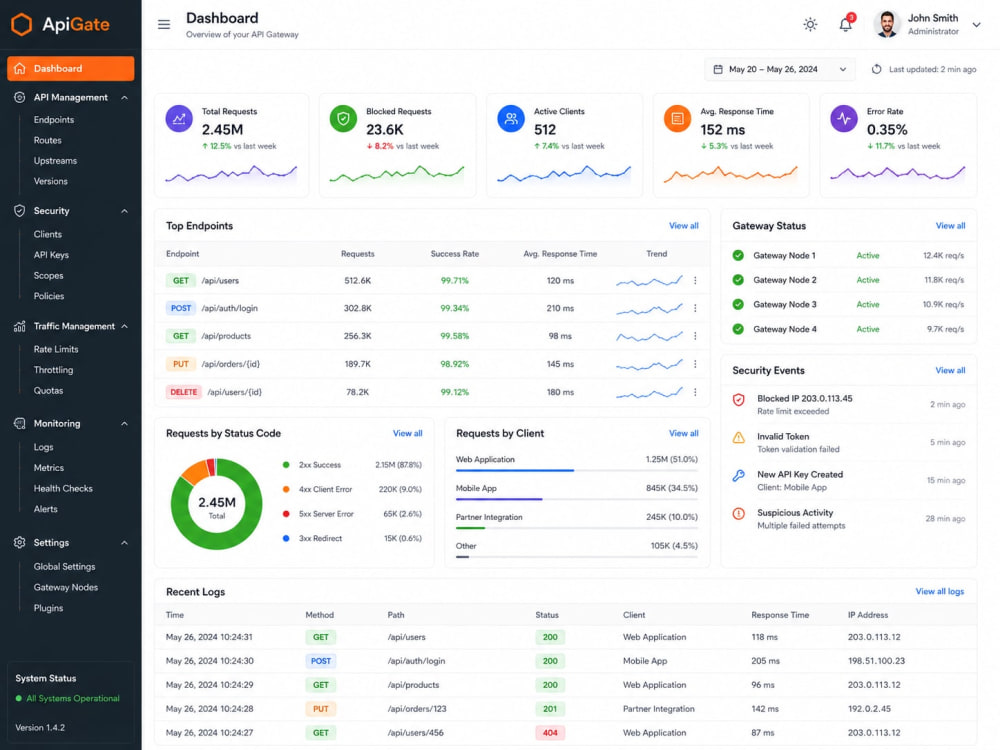The height and width of the screenshot is (750, 1000).
Task: Click View all in Requests by Status Code
Action: [x=408, y=434]
